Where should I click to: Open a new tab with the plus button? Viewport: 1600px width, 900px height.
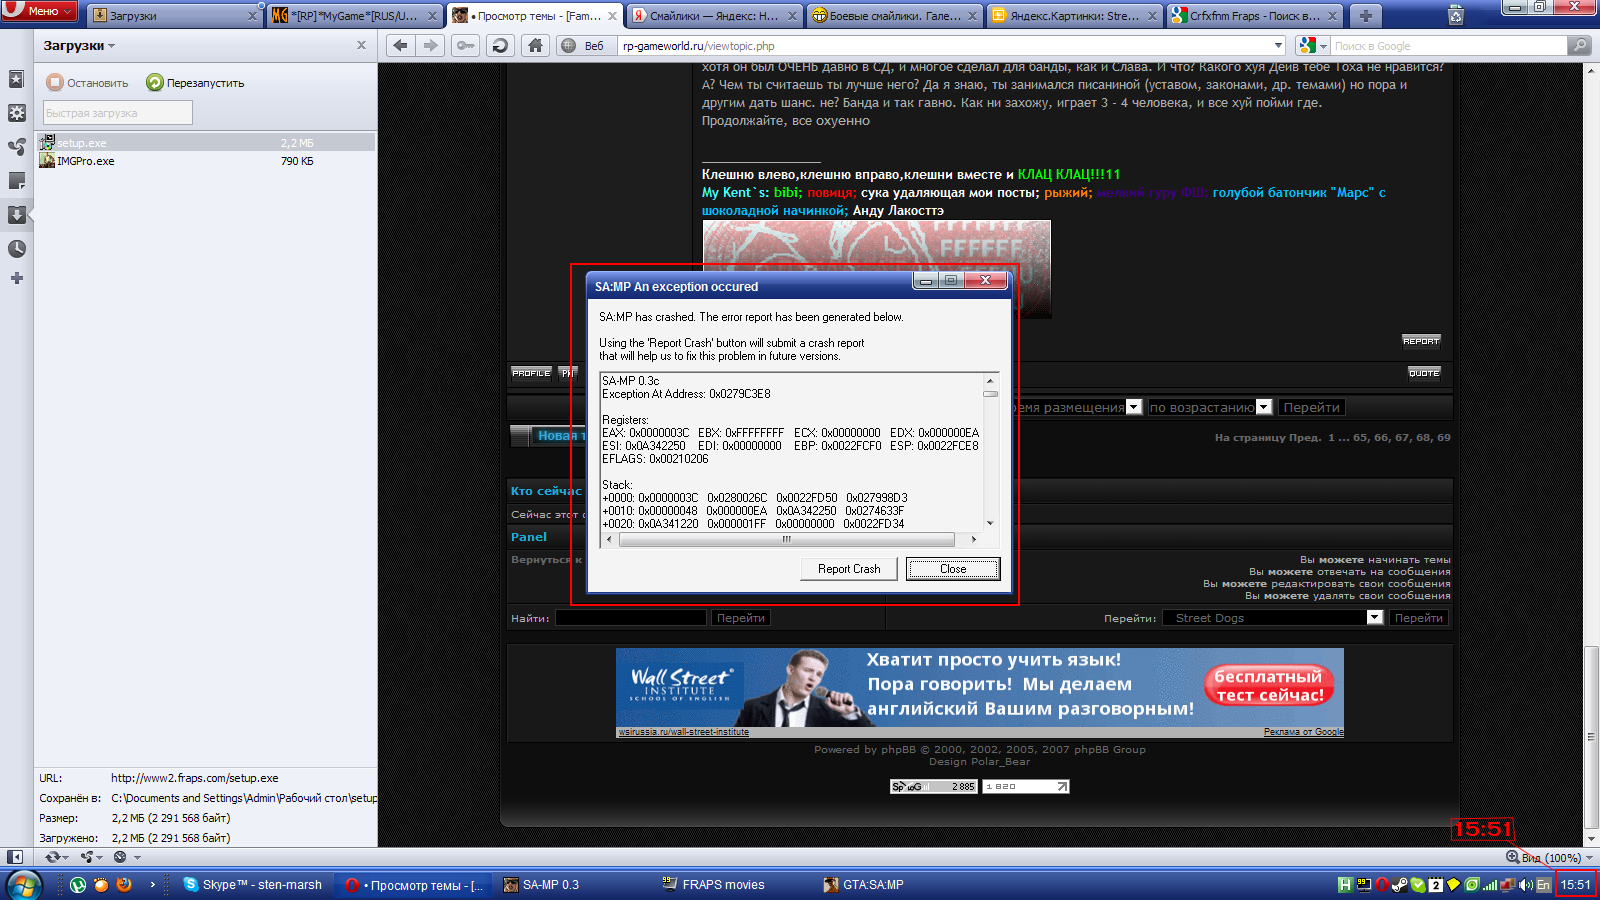coord(1365,16)
